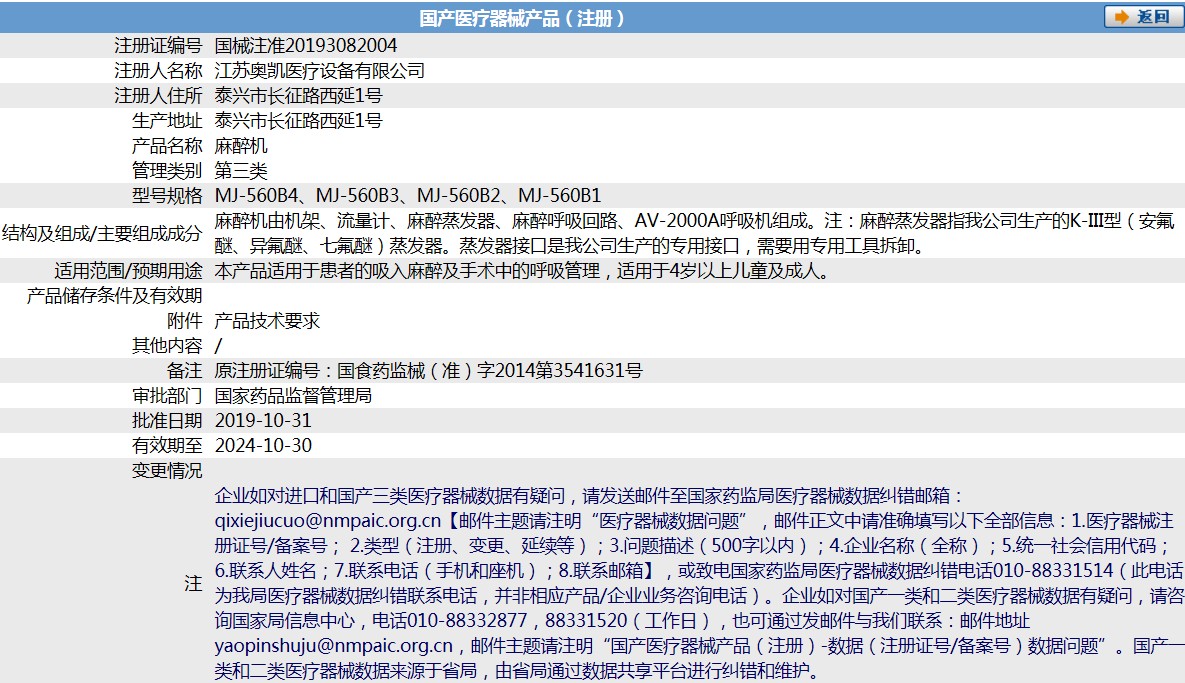The width and height of the screenshot is (1185, 683).
Task: Click the 注 note label
Action: point(193,583)
